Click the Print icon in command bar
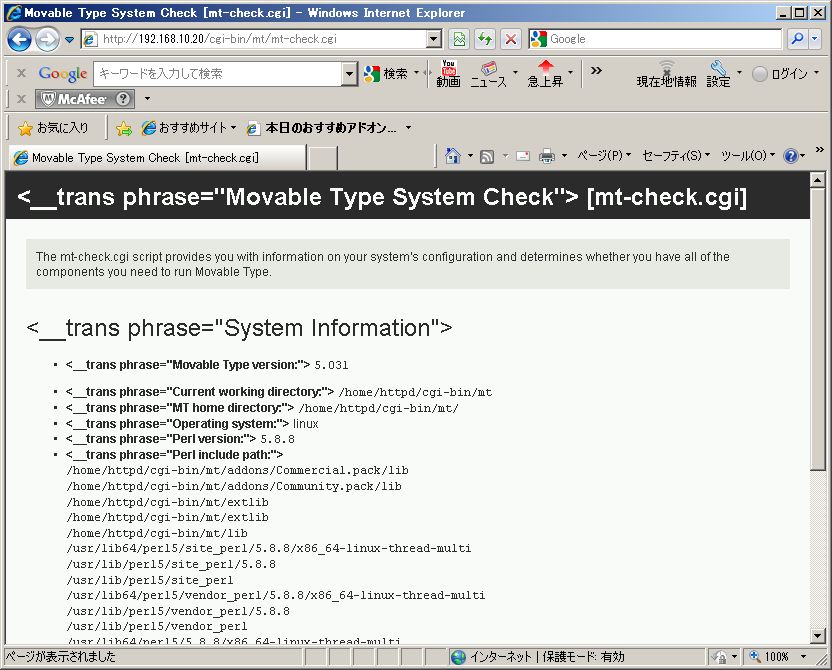 tap(547, 156)
